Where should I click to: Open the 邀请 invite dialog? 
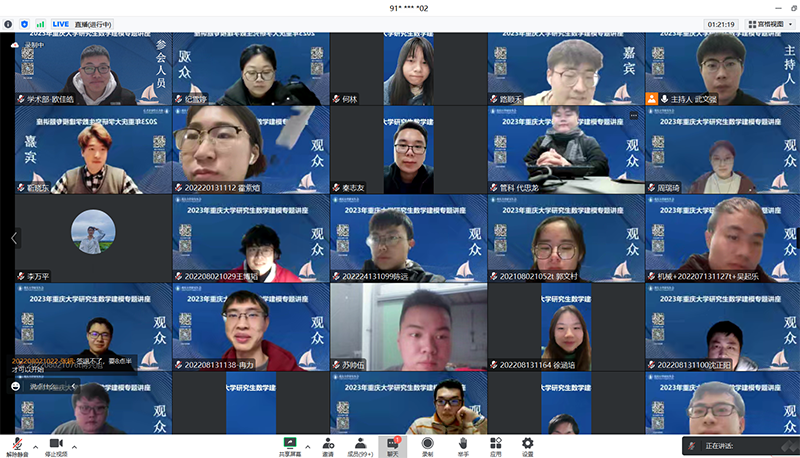tap(328, 447)
